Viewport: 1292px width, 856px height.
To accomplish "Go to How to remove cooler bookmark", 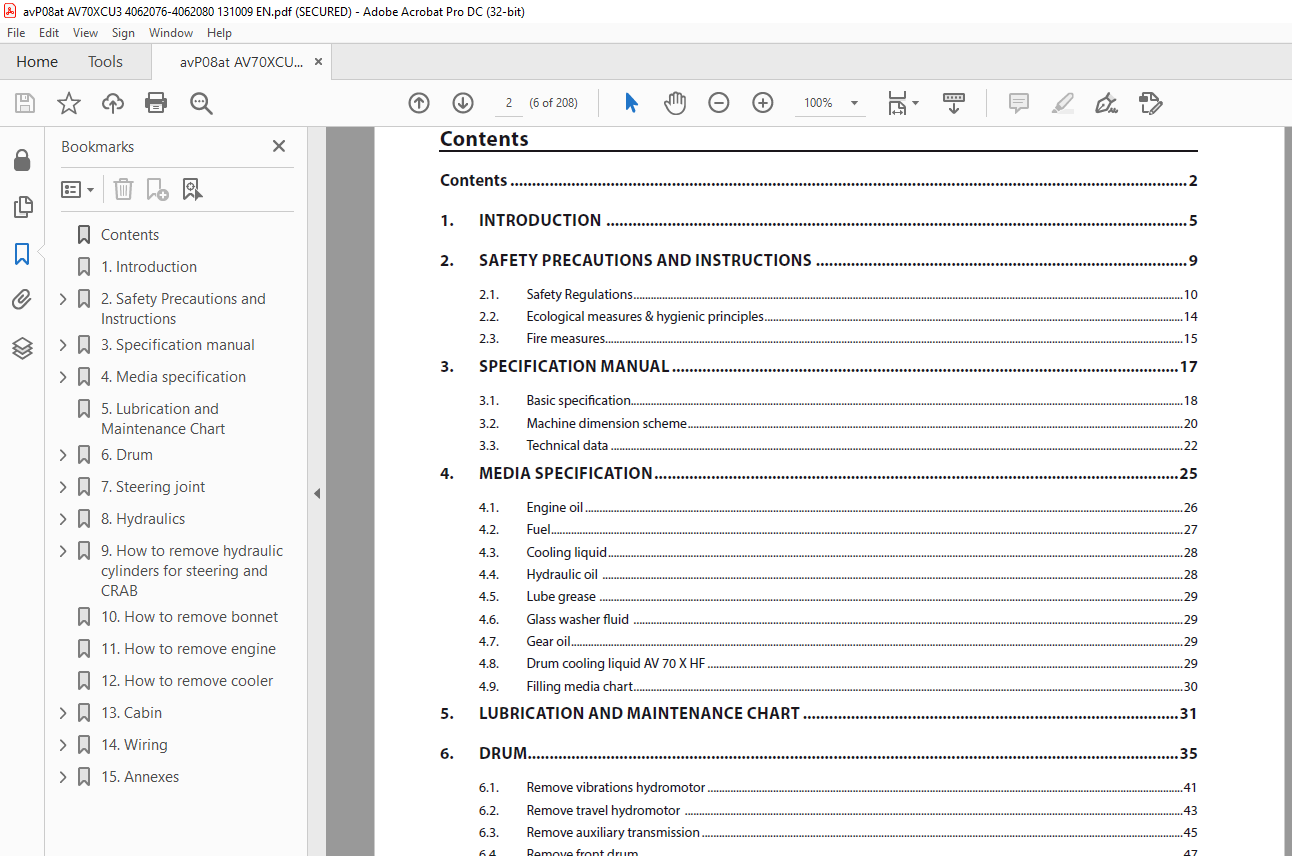I will (187, 681).
